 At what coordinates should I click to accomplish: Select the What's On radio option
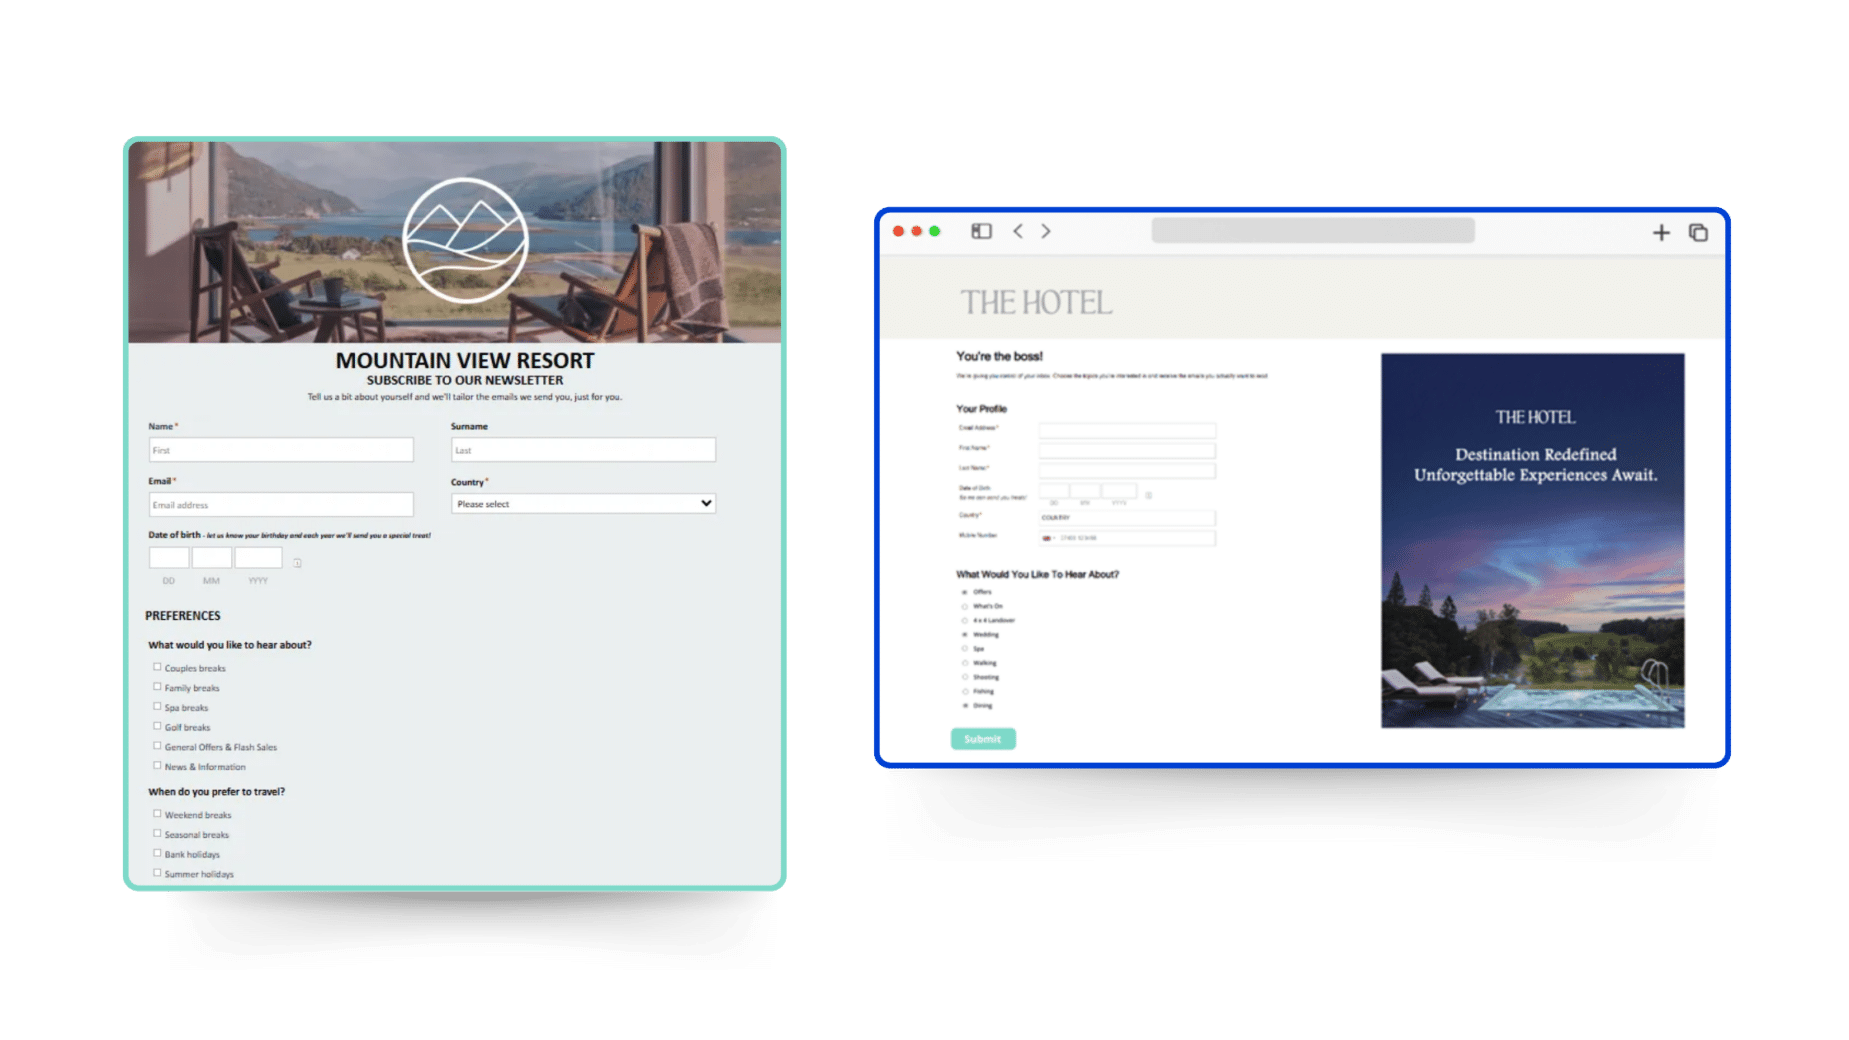[965, 606]
